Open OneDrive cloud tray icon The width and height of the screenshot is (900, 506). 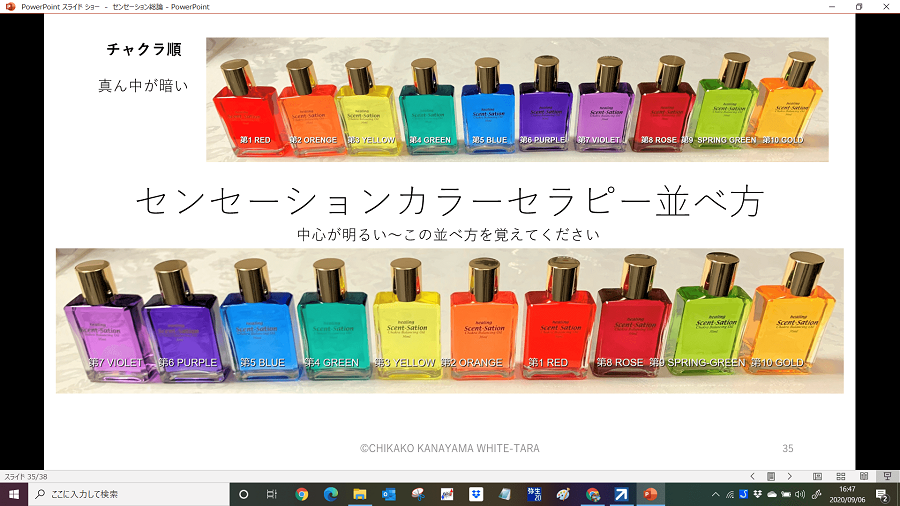[772, 494]
